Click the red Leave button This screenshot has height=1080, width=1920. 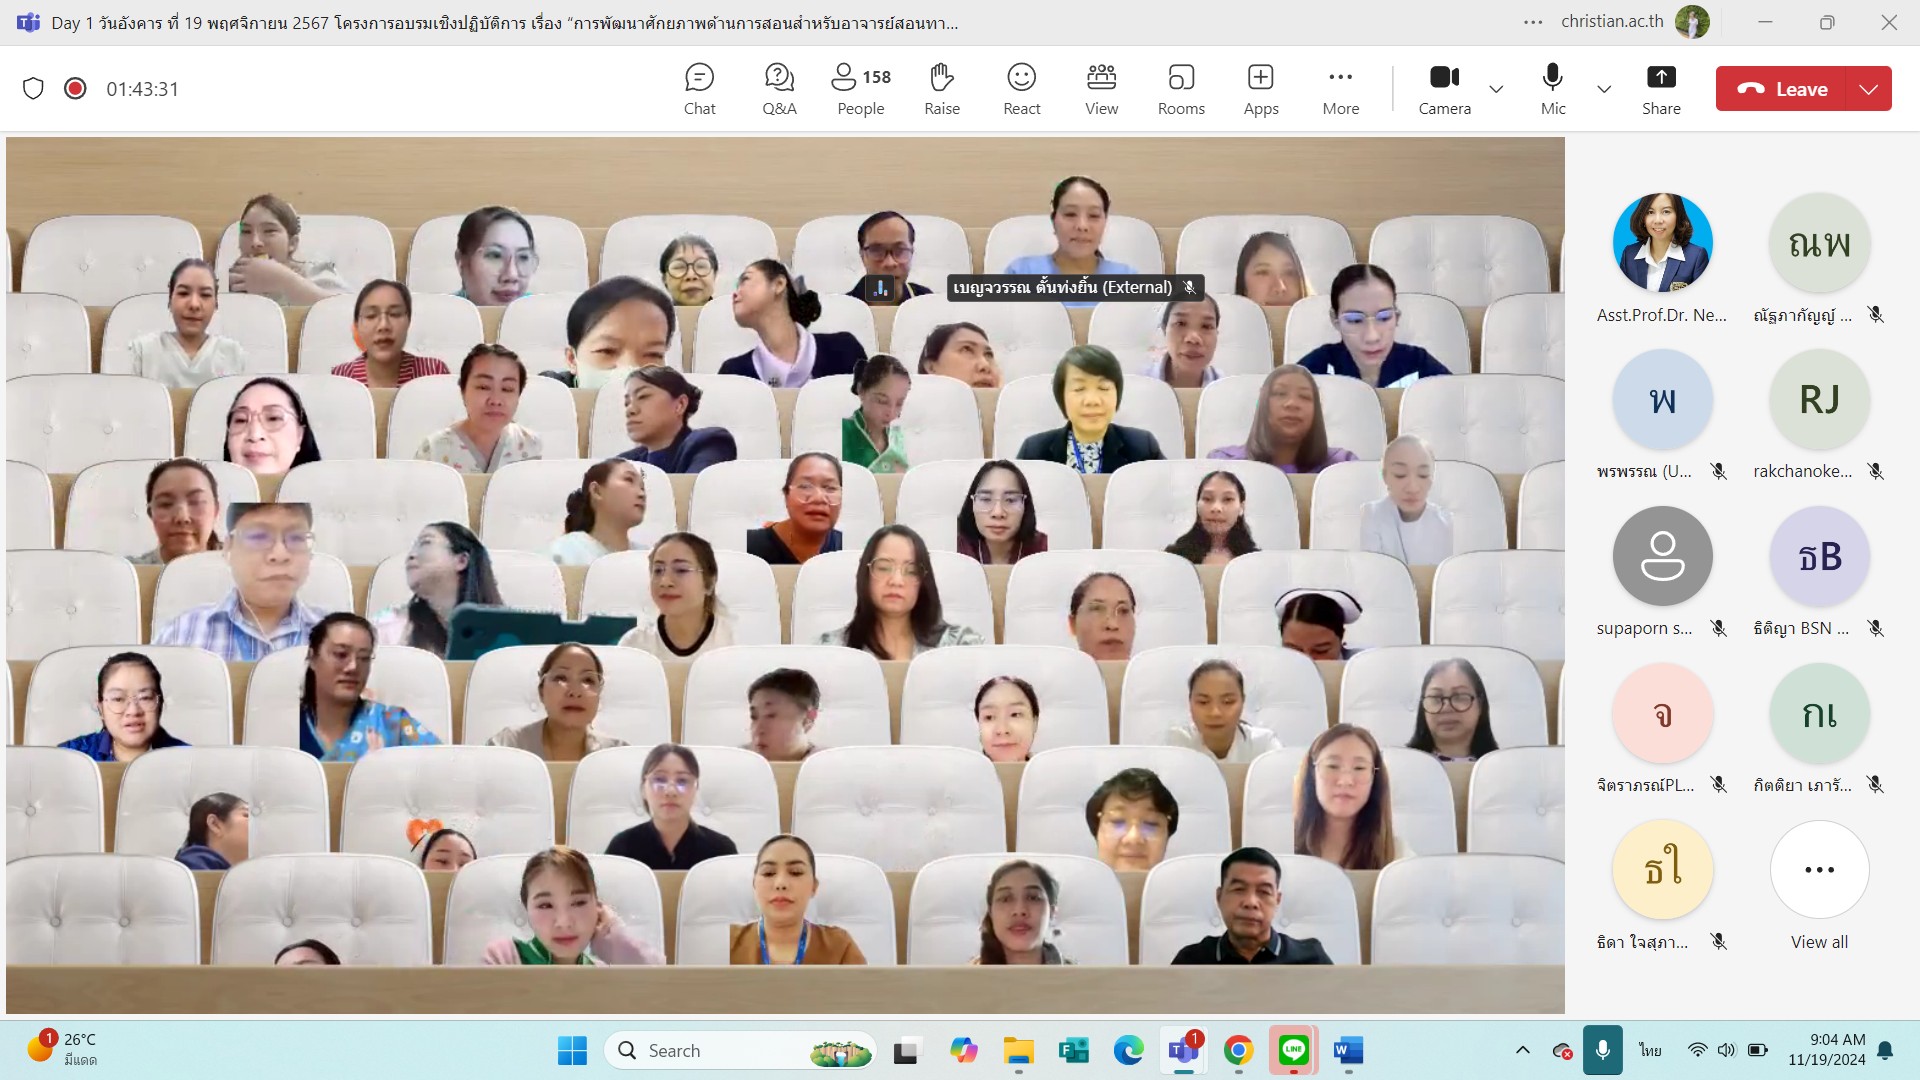[x=1782, y=89]
